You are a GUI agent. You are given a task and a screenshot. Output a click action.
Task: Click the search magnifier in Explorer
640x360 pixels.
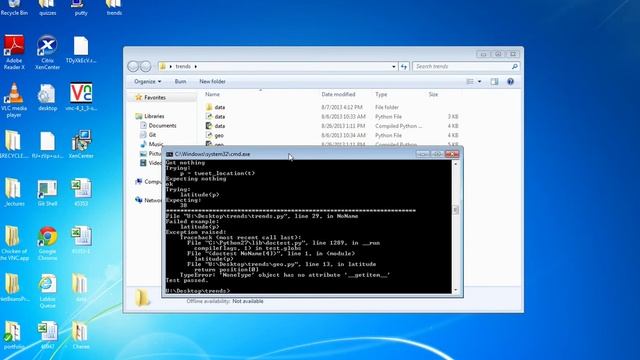(515, 66)
